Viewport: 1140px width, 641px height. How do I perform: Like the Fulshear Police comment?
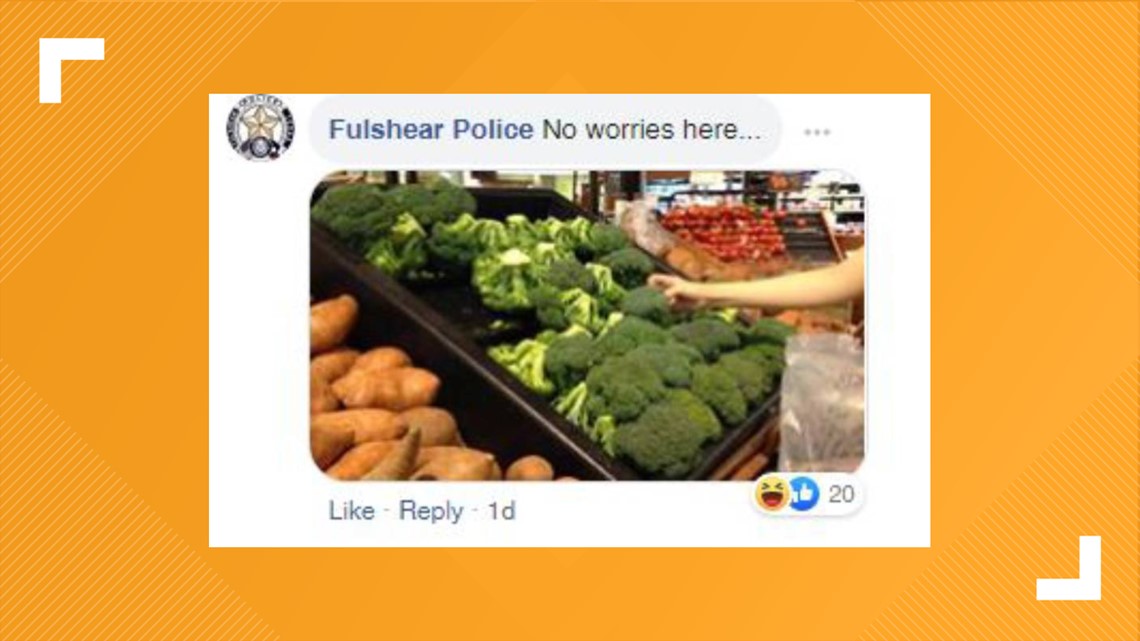click(352, 511)
